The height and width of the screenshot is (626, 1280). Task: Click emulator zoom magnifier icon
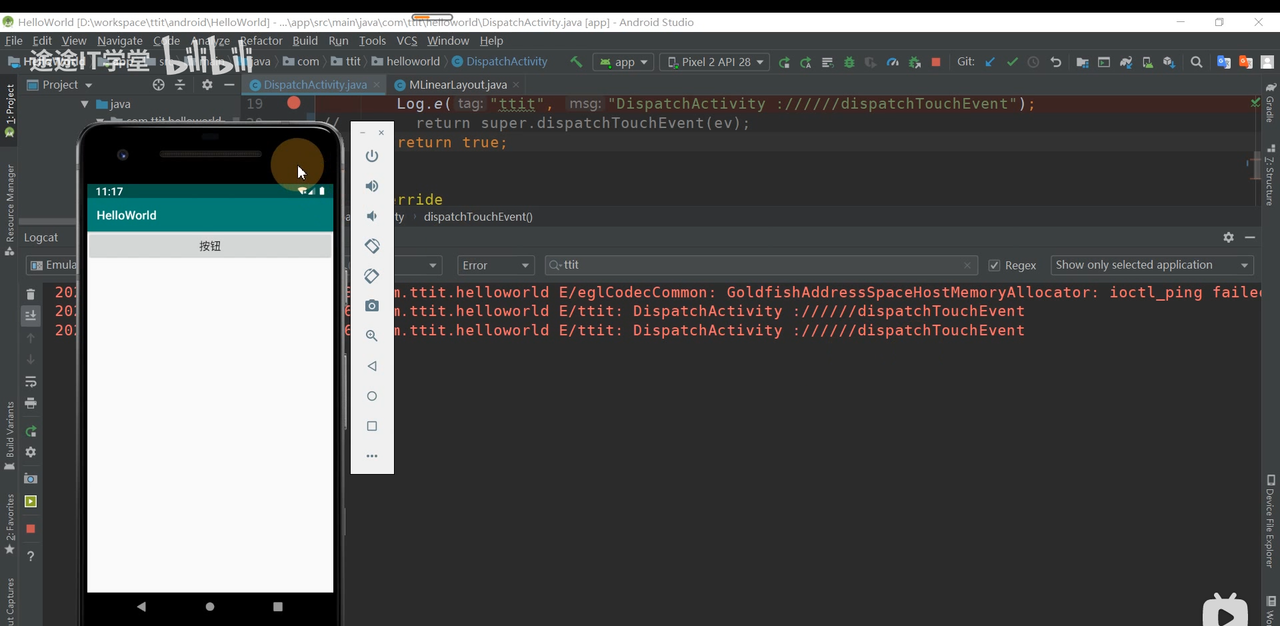[372, 336]
